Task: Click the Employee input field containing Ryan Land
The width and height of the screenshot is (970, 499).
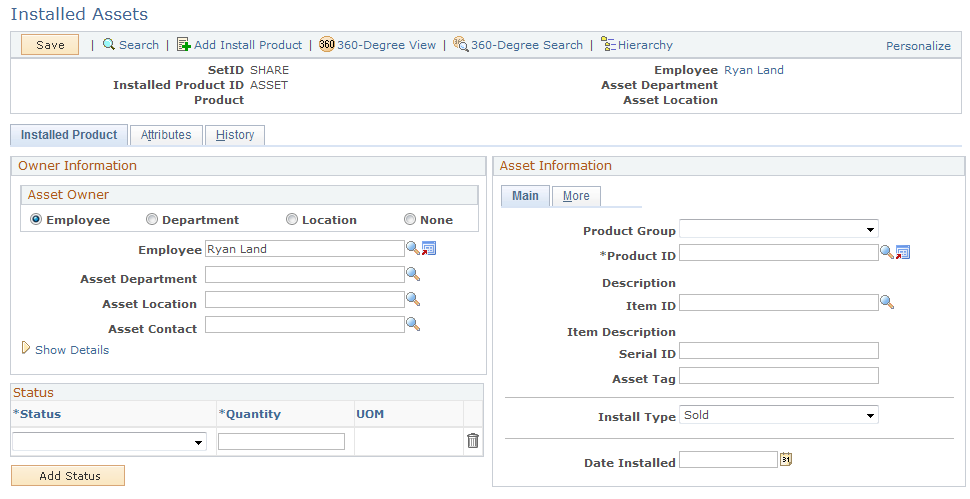Action: click(305, 249)
